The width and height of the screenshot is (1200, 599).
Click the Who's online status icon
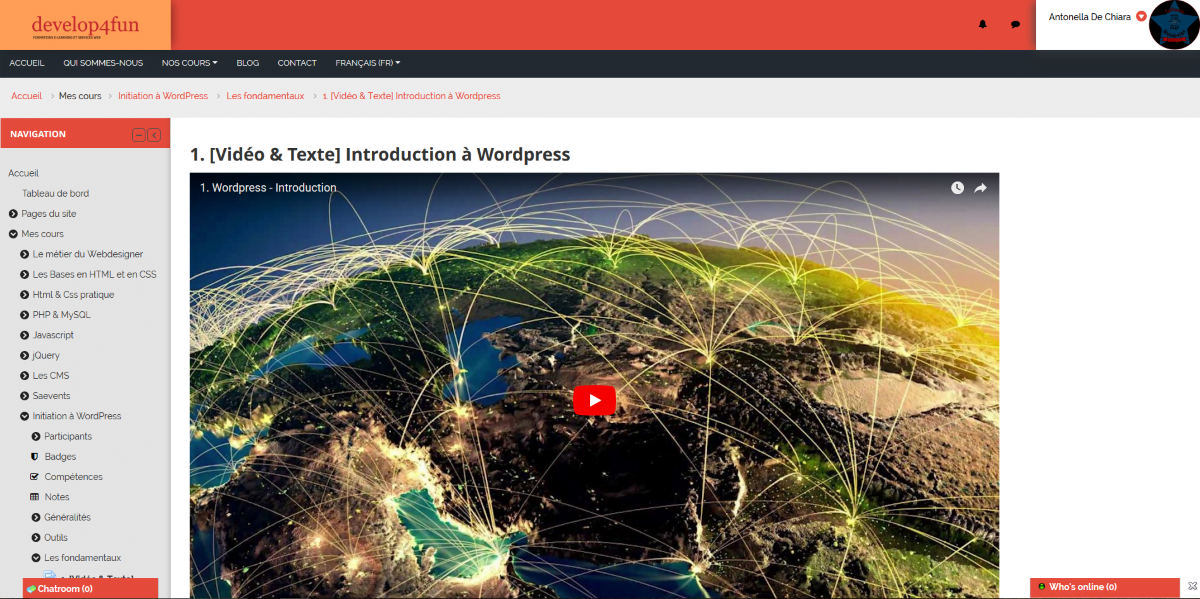1042,587
